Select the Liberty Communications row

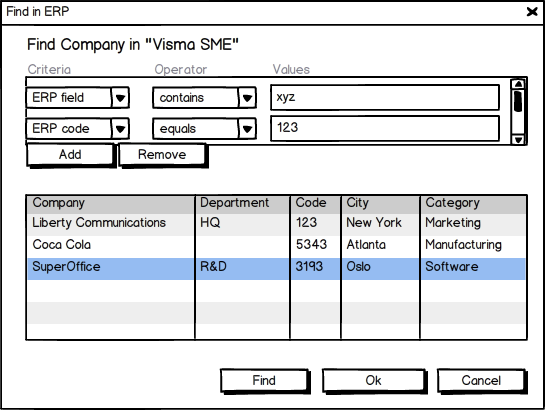click(x=276, y=224)
